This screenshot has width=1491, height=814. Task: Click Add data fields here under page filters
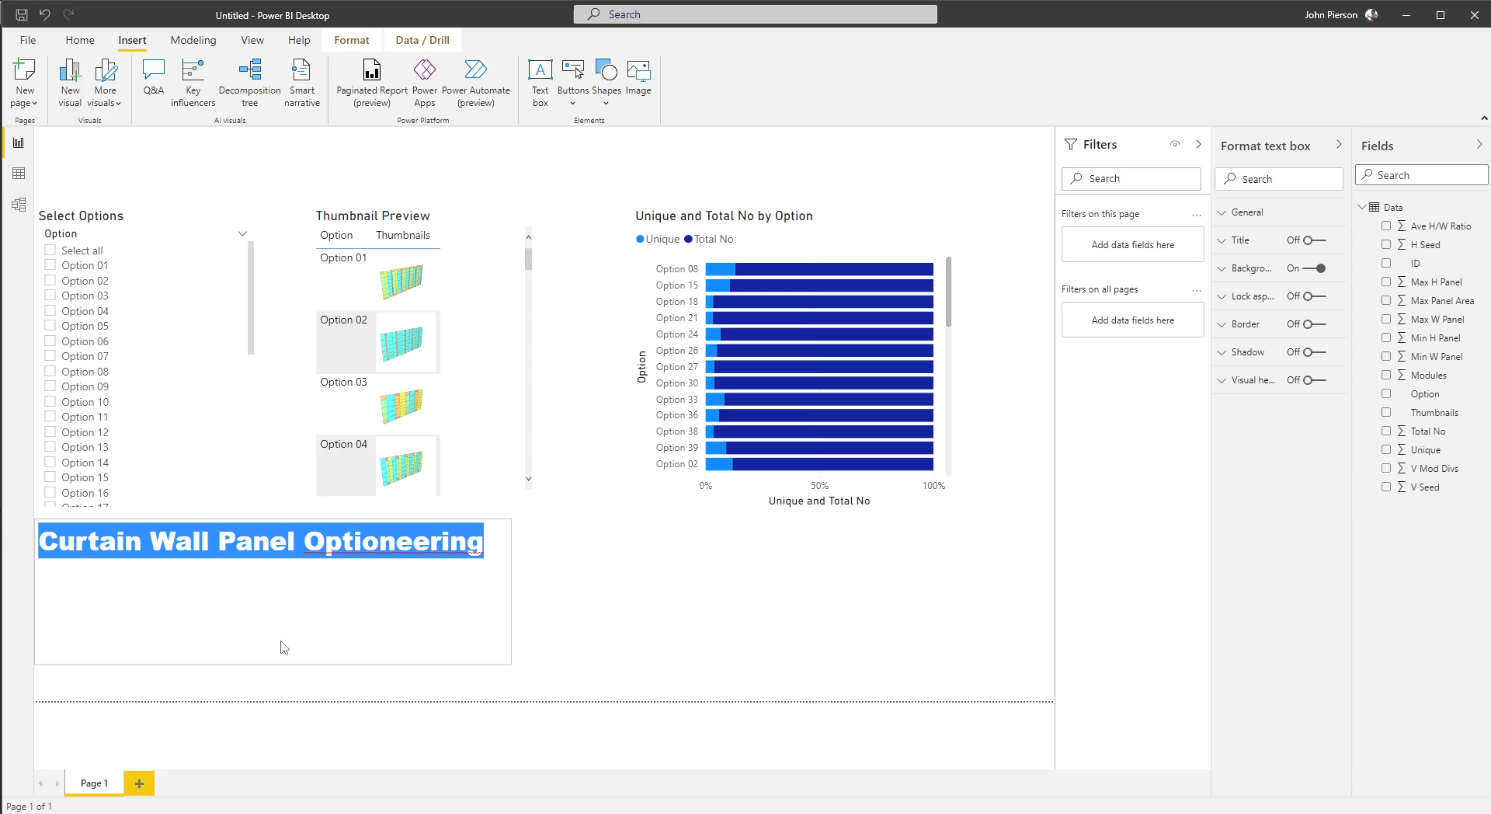click(x=1132, y=245)
